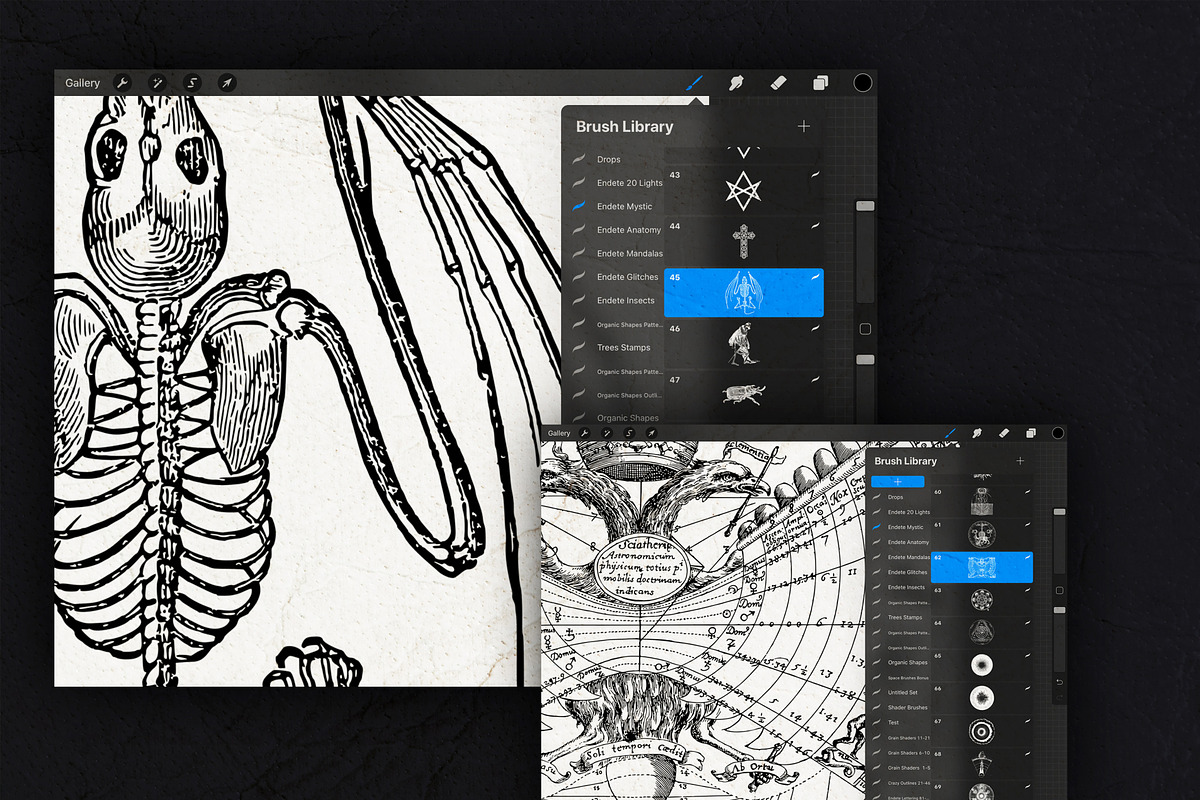Choose brush 65 soft radial stamp

pyautogui.click(x=982, y=664)
